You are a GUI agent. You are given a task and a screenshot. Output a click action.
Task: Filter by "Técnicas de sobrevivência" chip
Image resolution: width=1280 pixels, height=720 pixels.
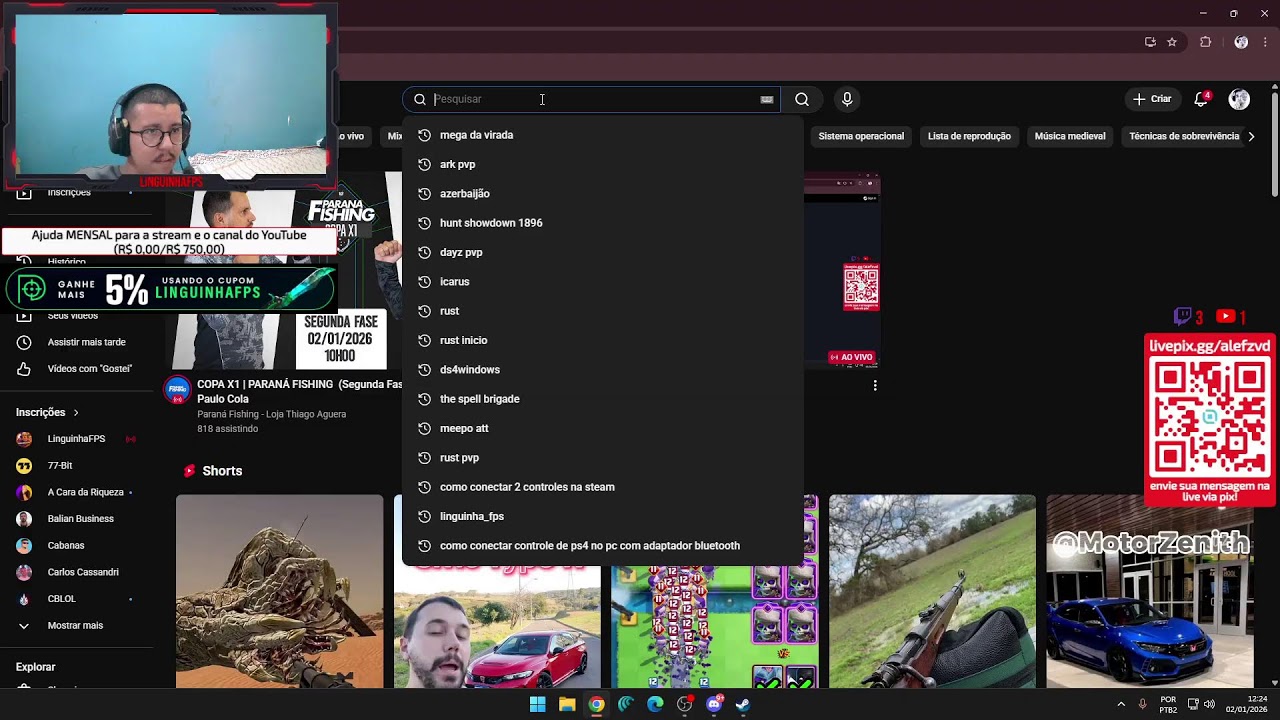click(x=1184, y=136)
